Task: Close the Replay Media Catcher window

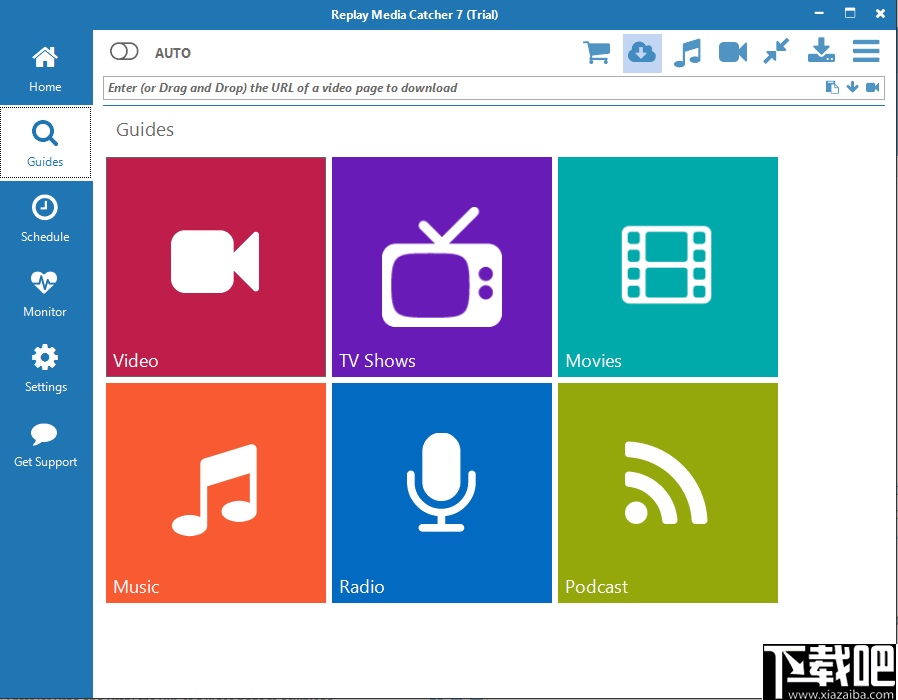Action: [x=881, y=14]
